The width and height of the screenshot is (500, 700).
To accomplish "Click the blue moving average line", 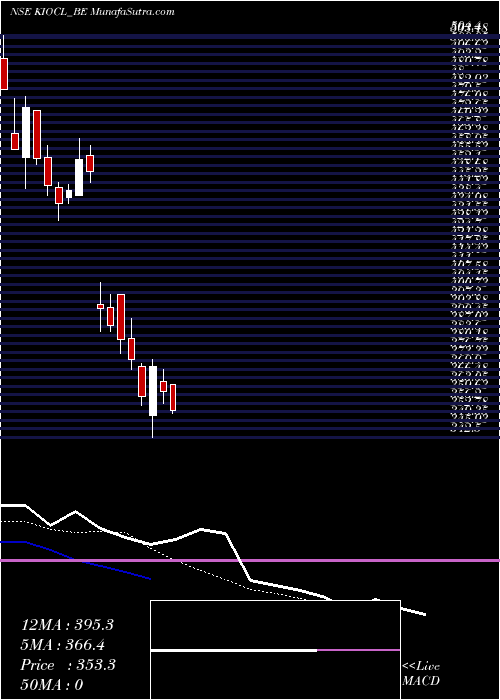I will click(75, 559).
